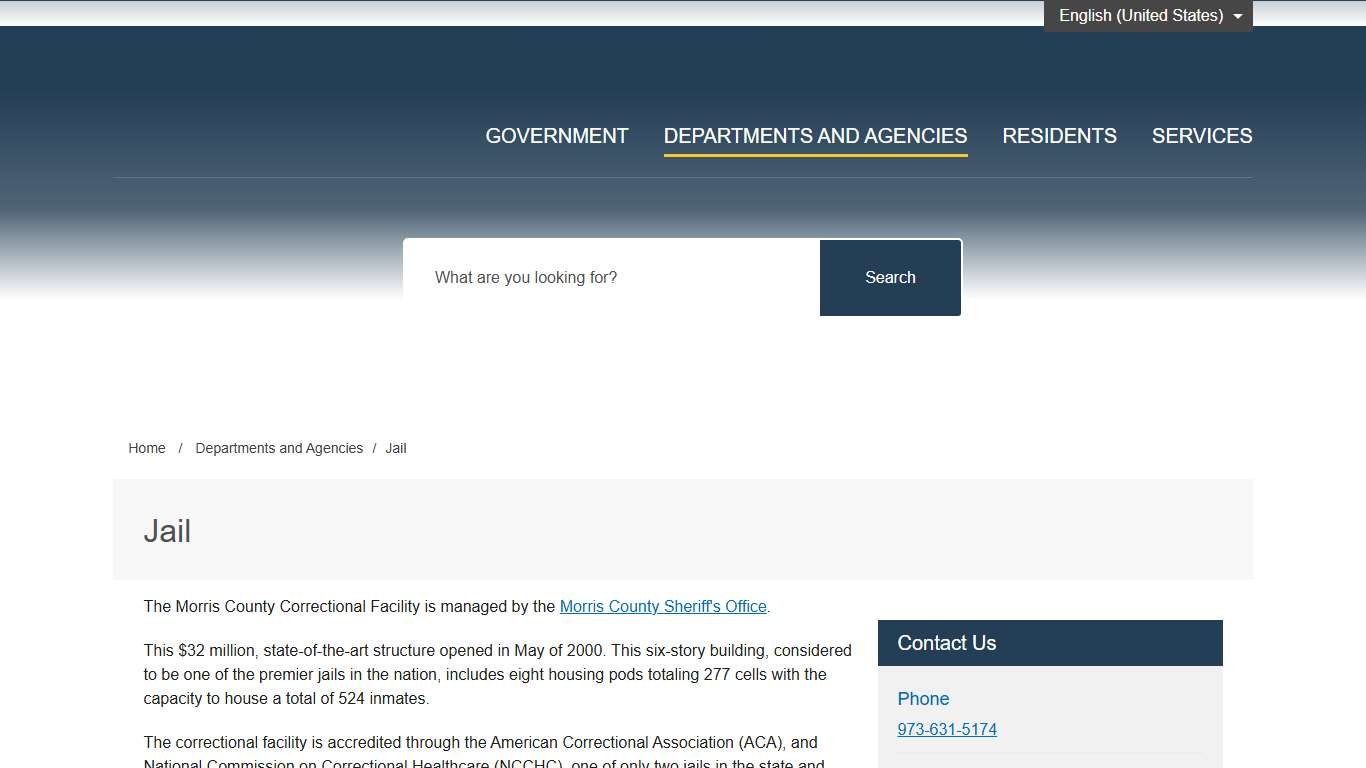Open the English (United States) language selector
Viewport: 1366px width, 768px height.
pyautogui.click(x=1140, y=16)
